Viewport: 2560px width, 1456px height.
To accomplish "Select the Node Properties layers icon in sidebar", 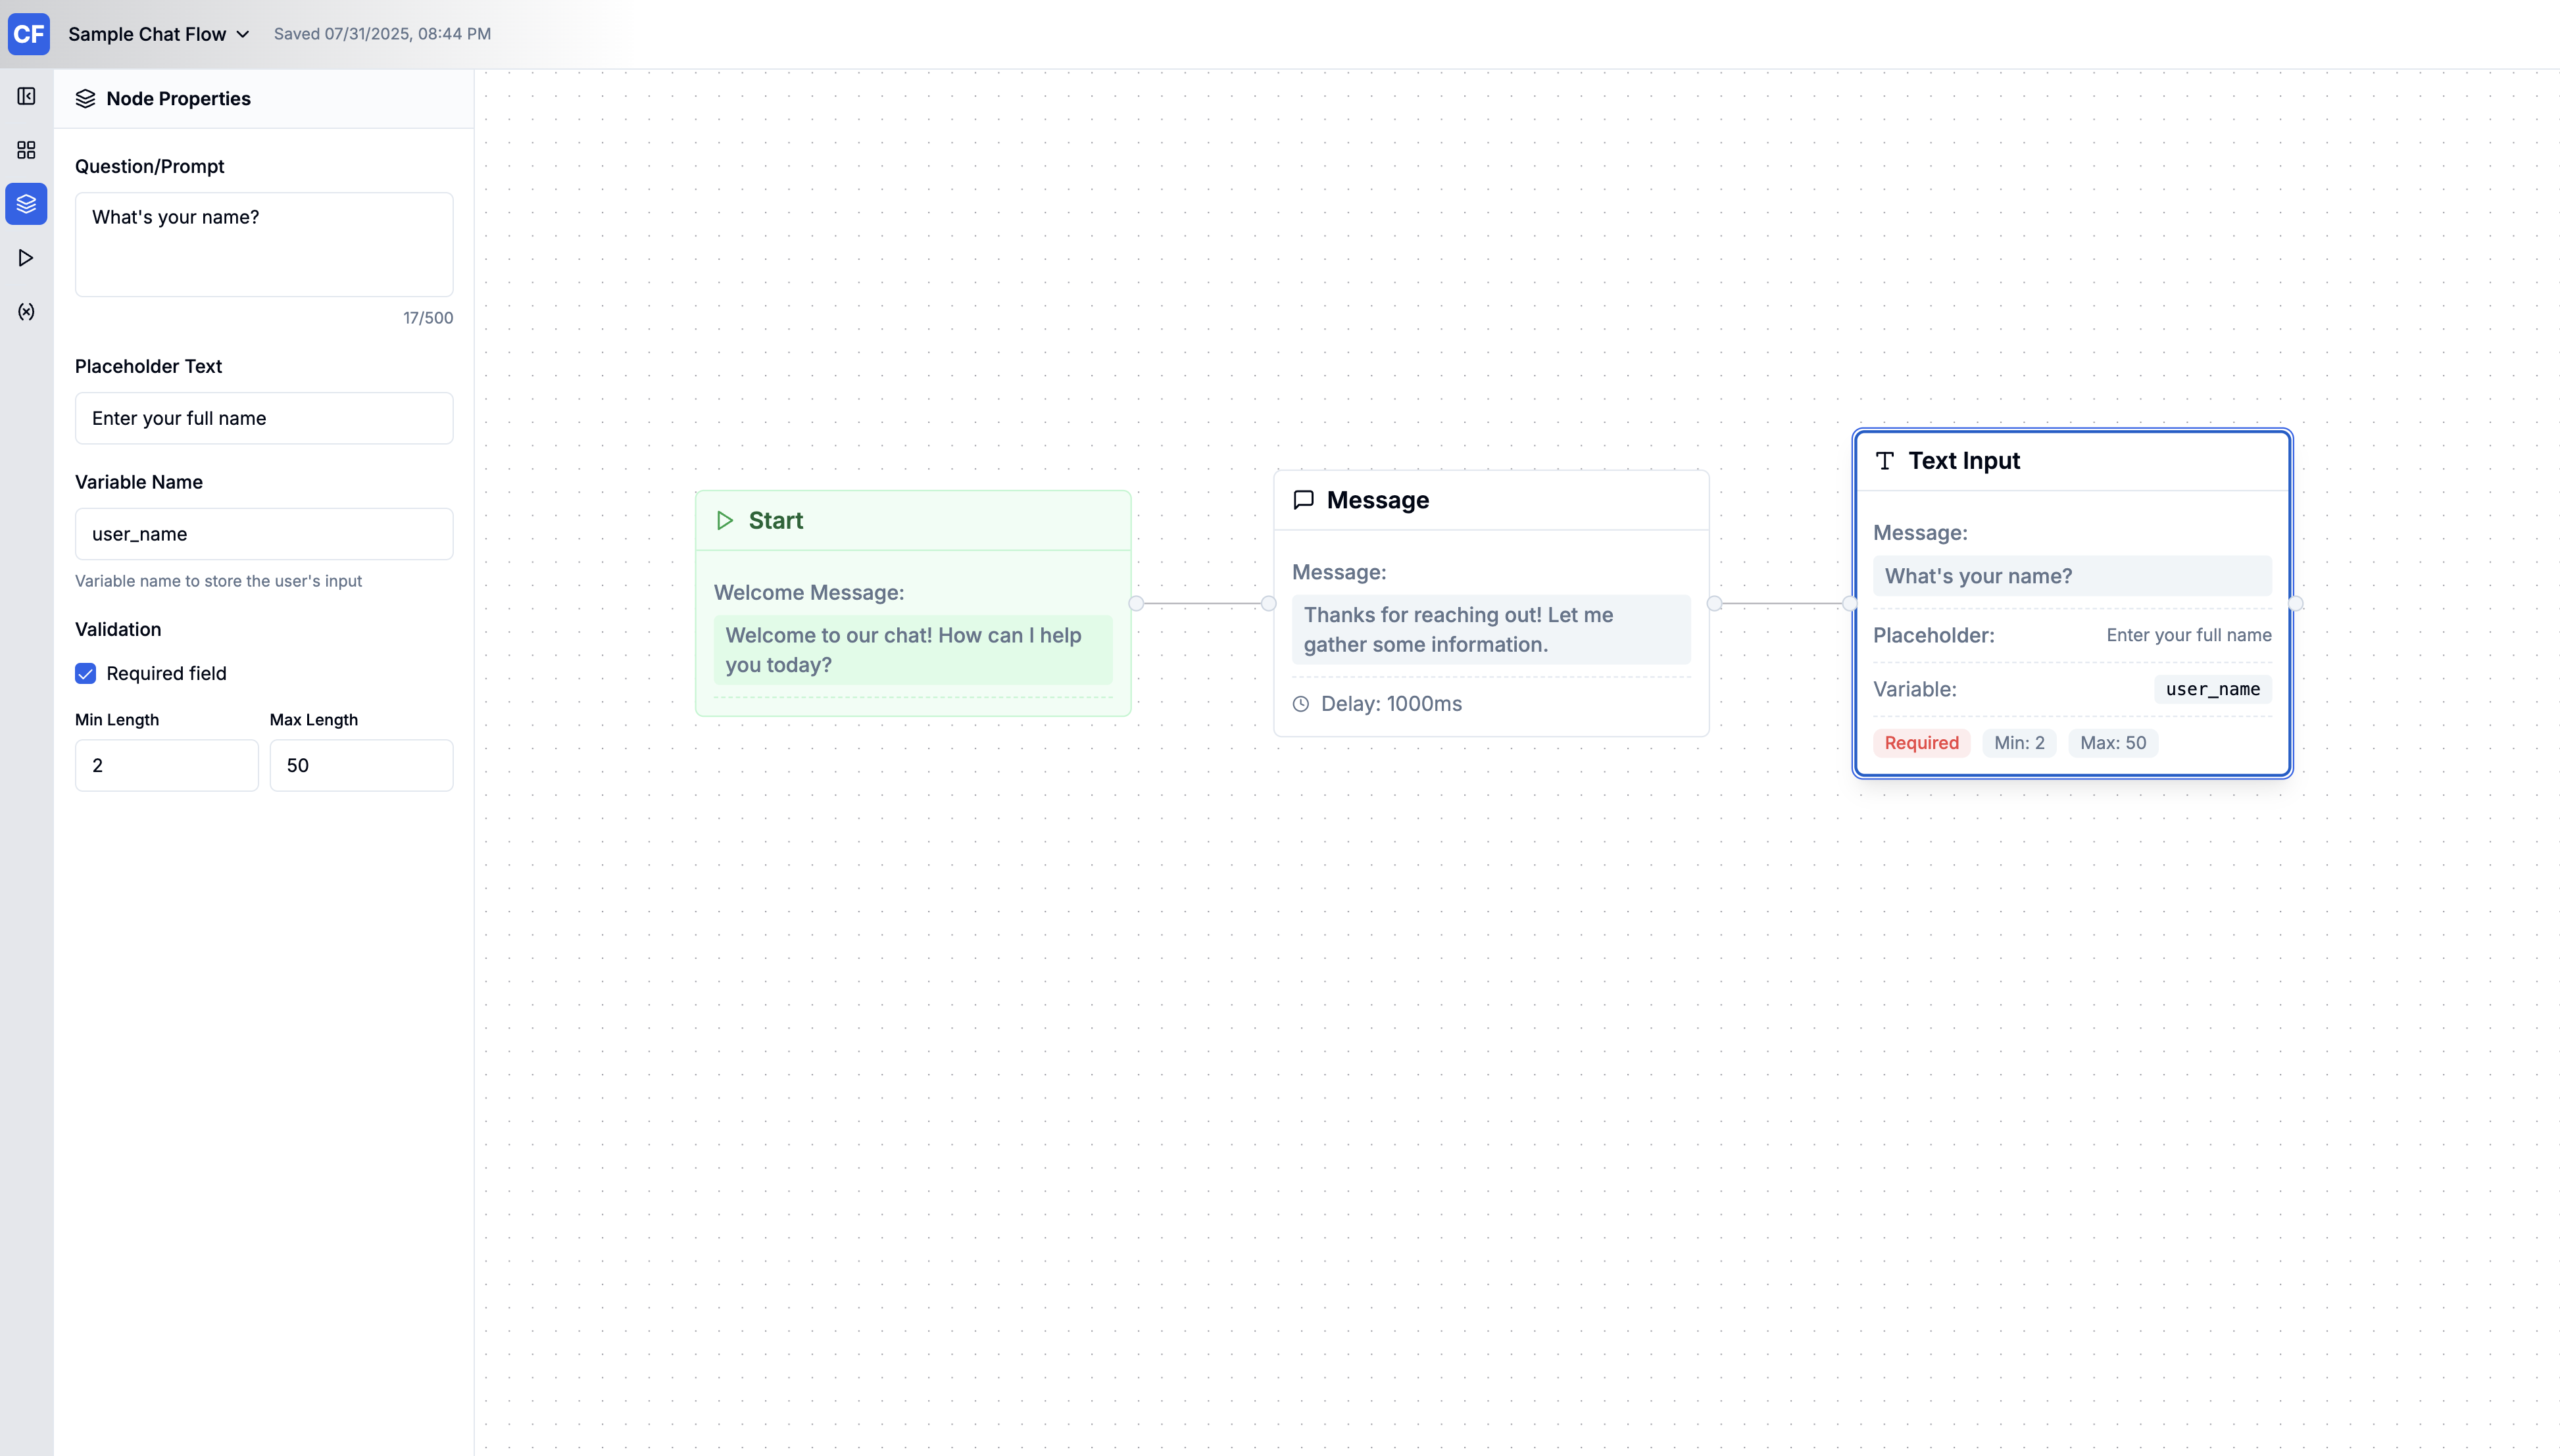I will point(25,204).
